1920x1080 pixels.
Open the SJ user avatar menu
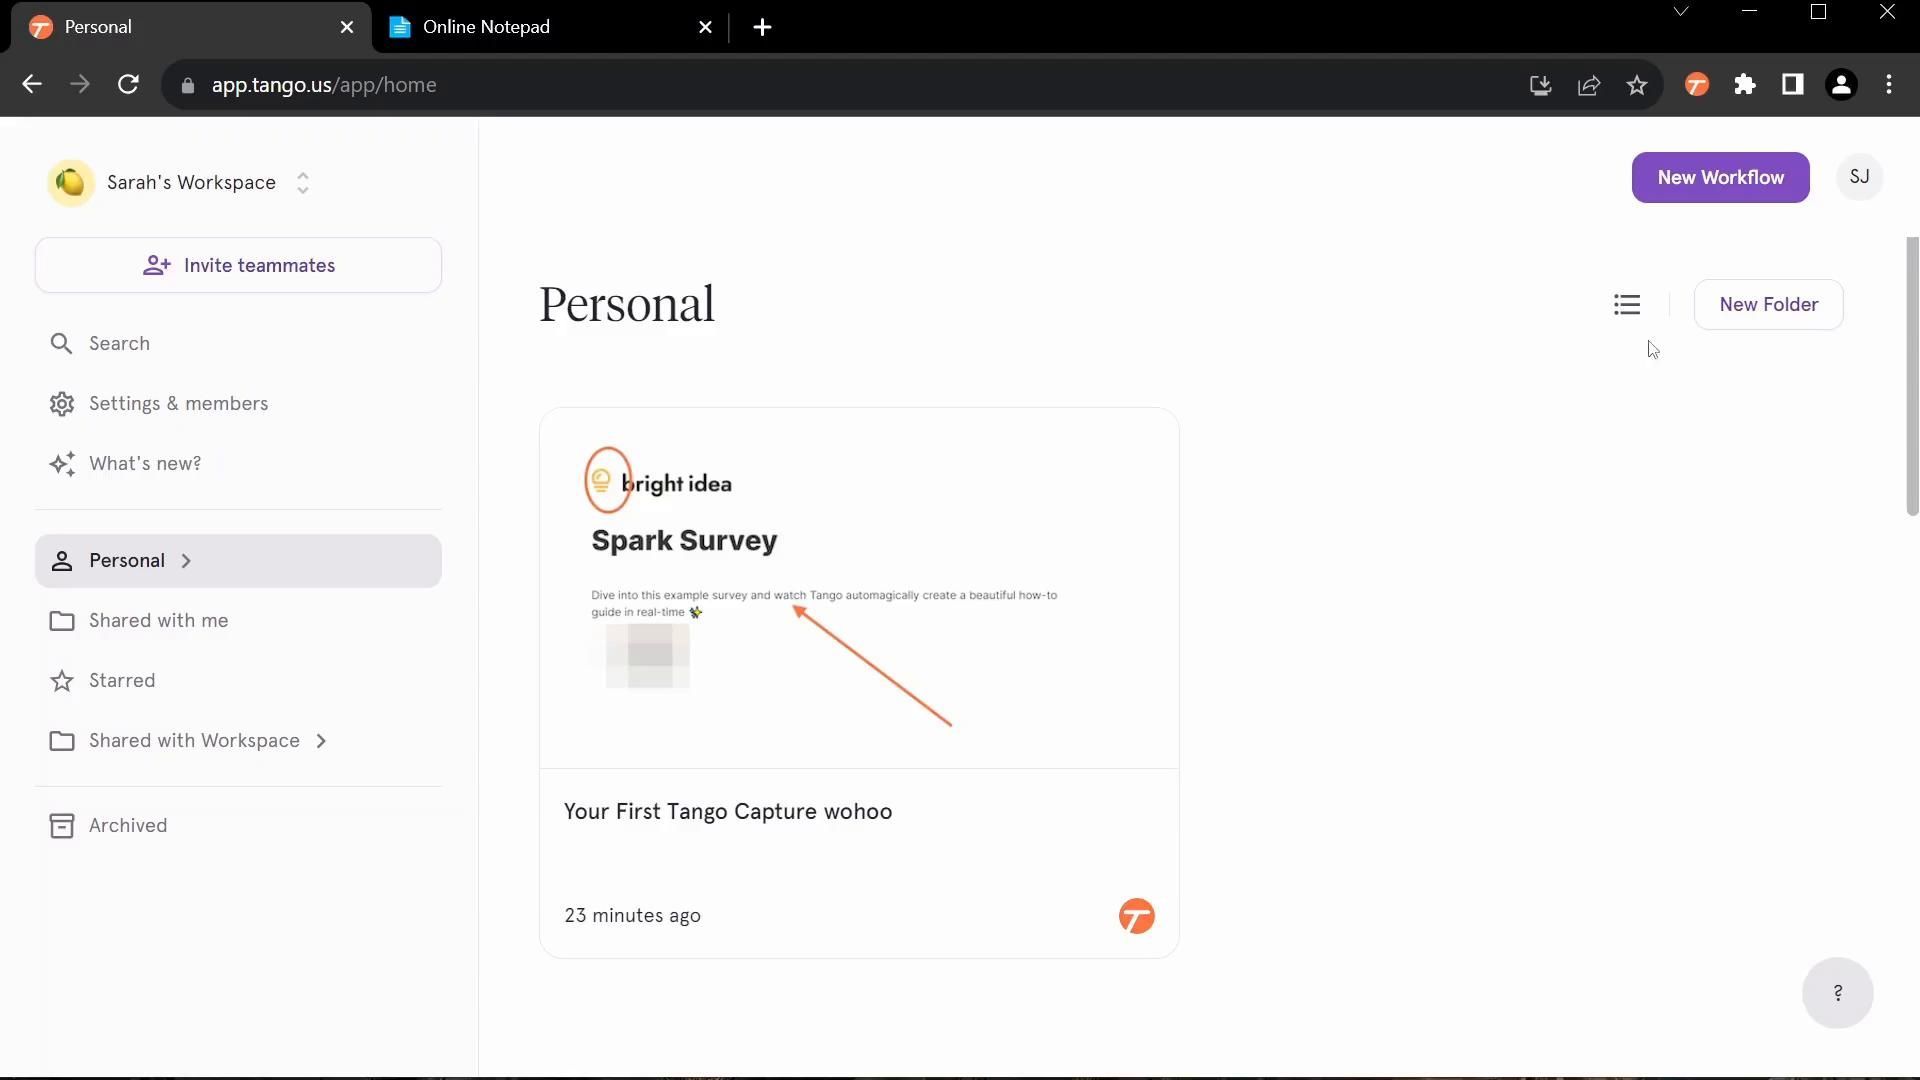[x=1859, y=177]
